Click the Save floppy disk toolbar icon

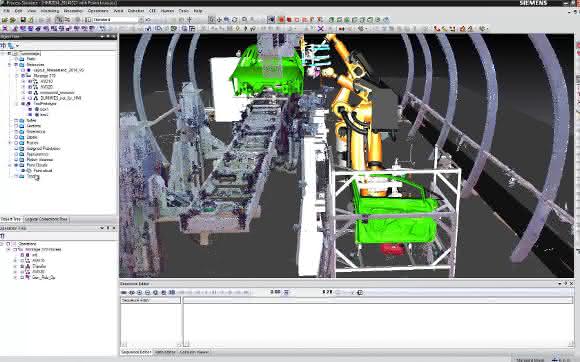point(23,20)
